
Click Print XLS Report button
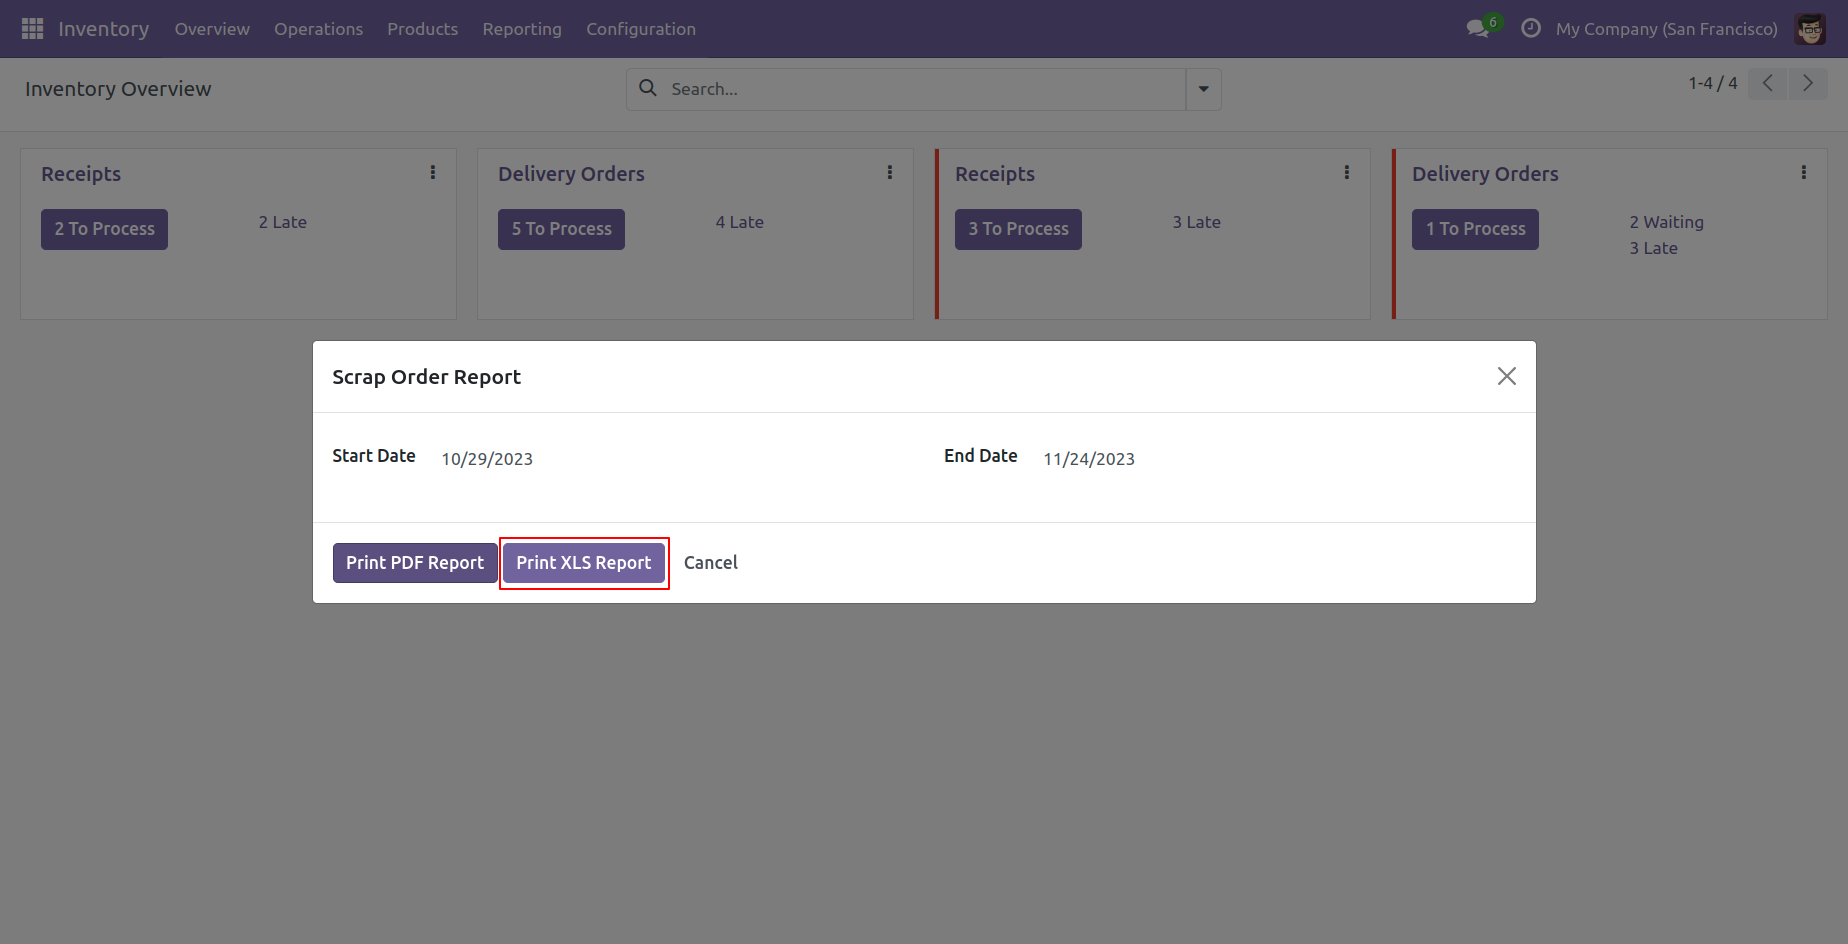point(584,563)
